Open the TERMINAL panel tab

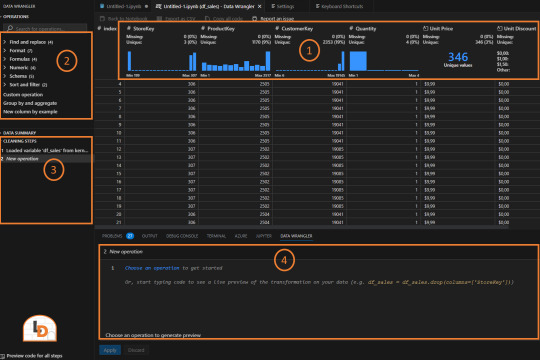coord(216,236)
